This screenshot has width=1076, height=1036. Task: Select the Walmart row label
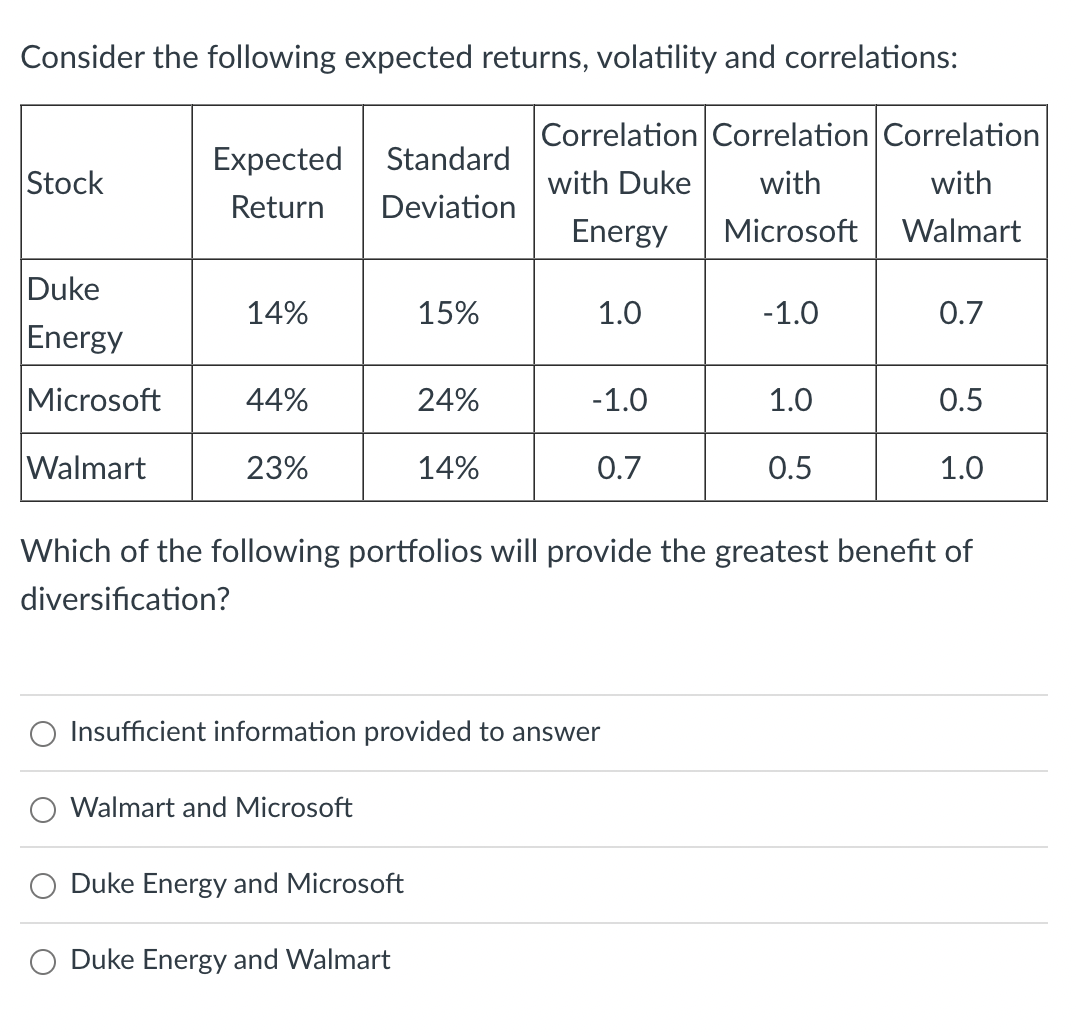(x=85, y=467)
